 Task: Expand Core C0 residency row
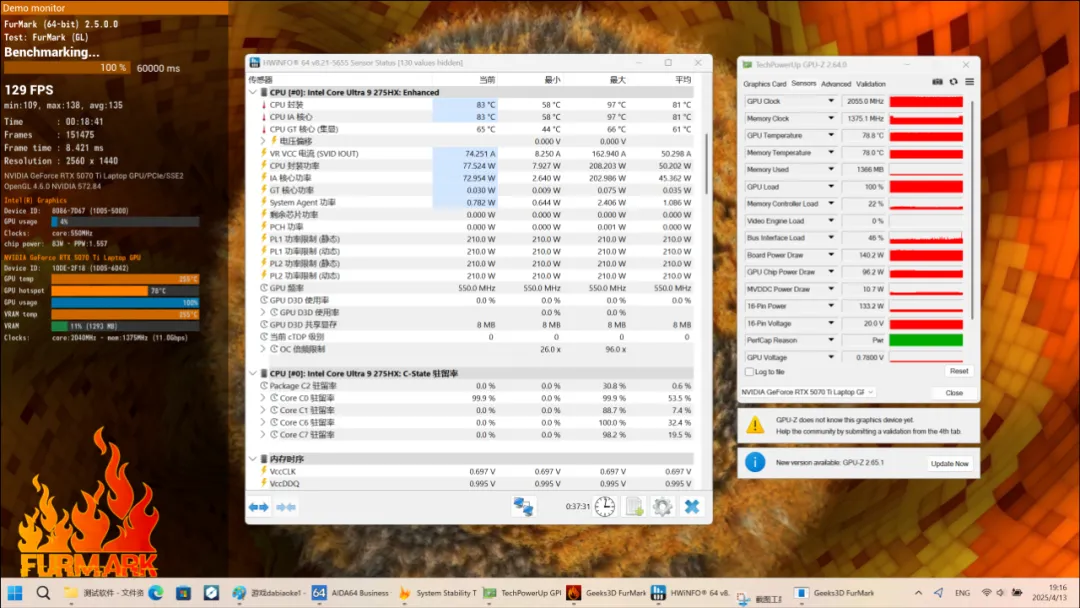[x=262, y=398]
